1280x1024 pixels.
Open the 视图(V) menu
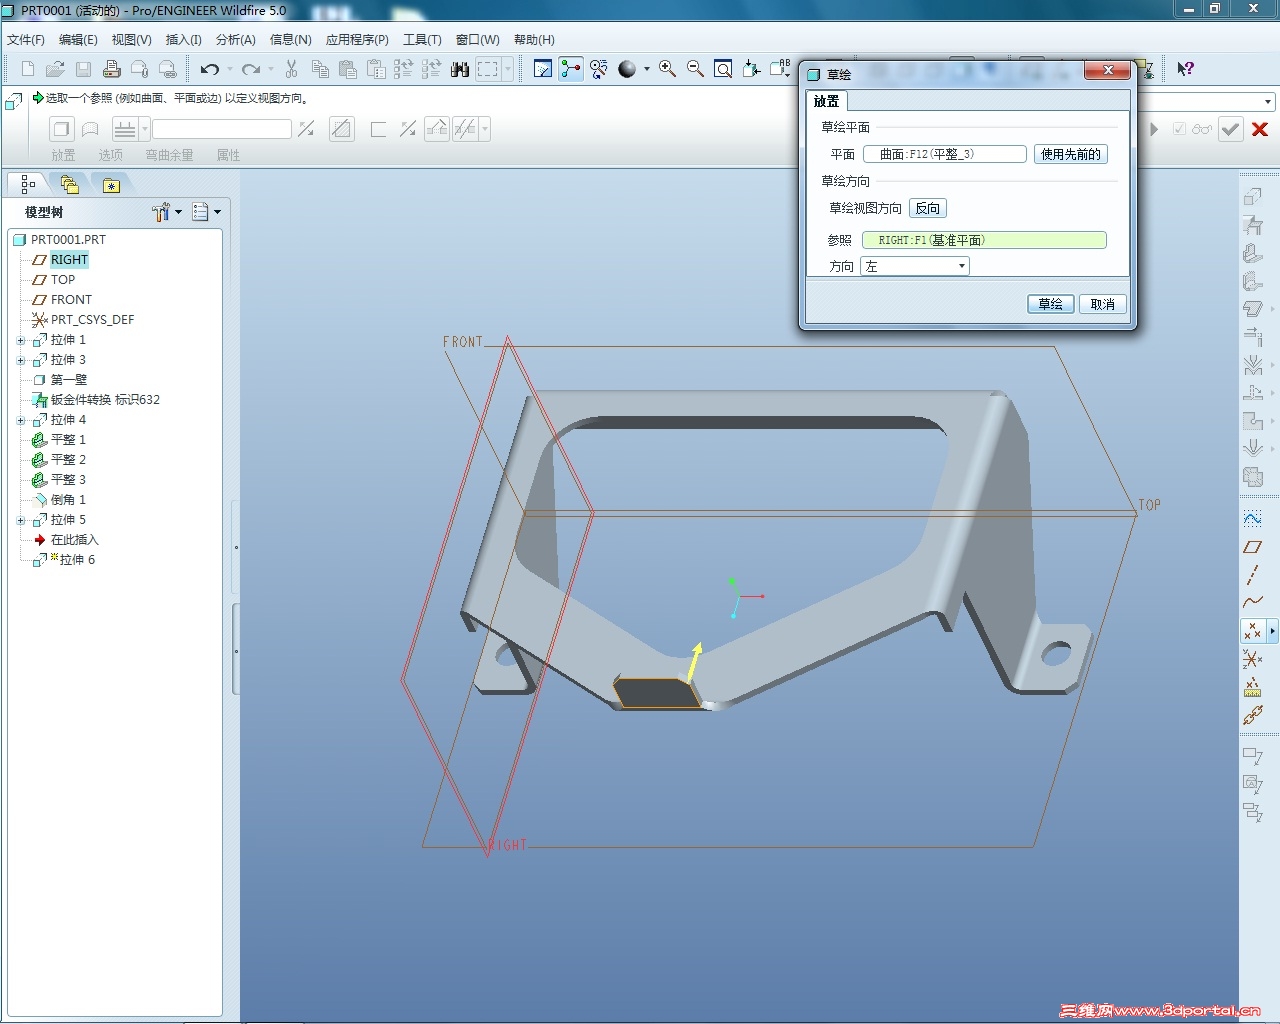131,40
